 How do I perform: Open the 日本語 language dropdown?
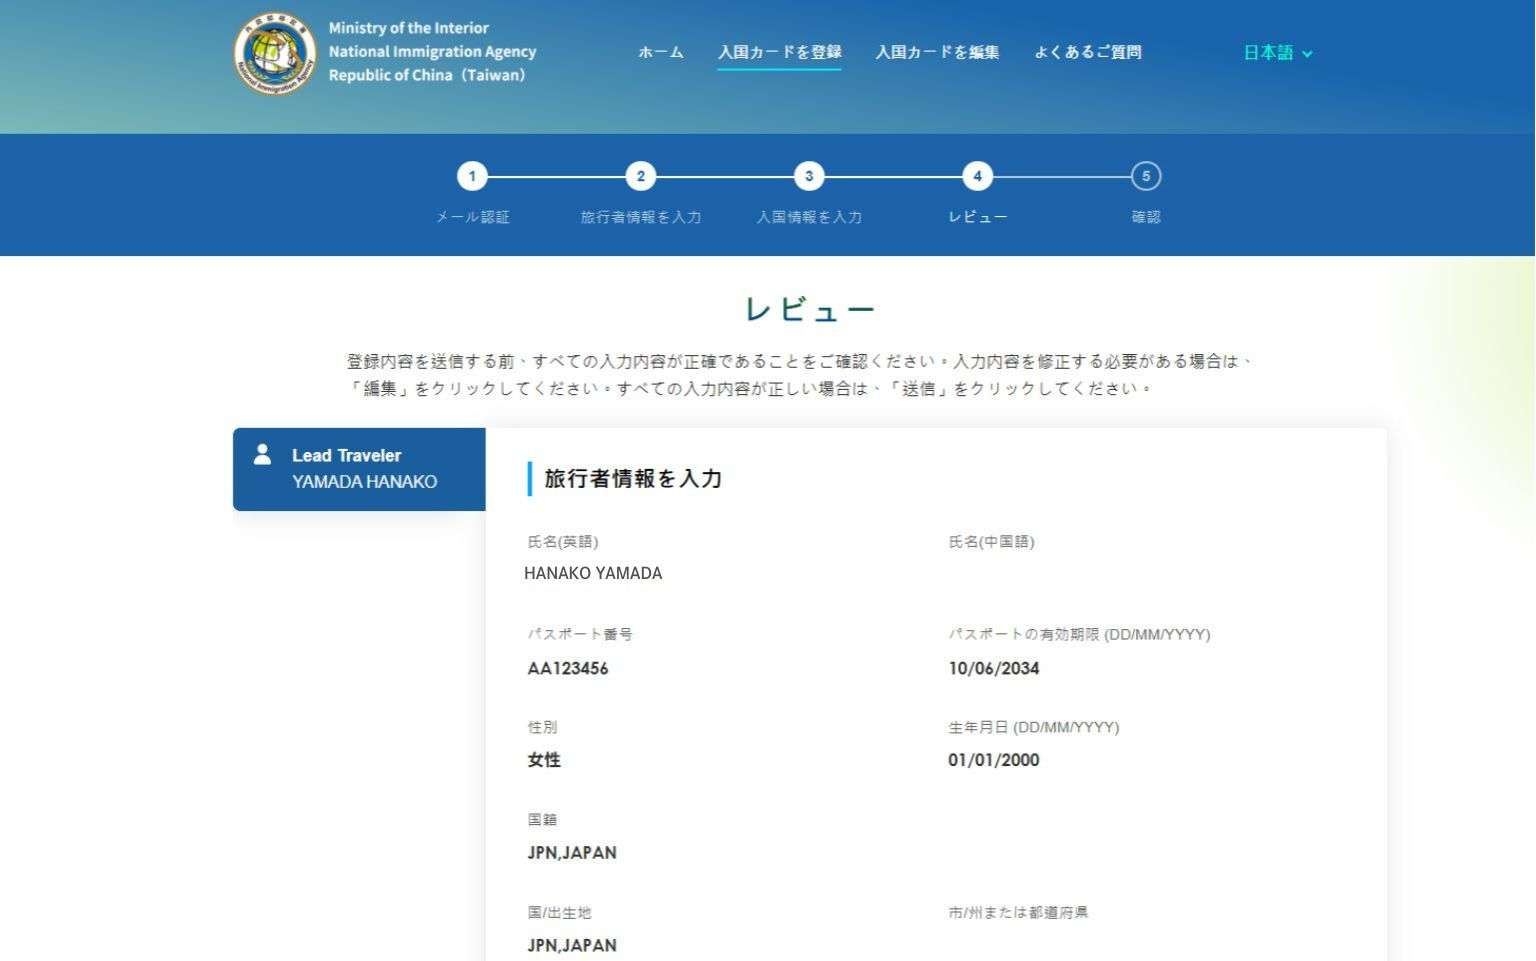click(x=1268, y=53)
